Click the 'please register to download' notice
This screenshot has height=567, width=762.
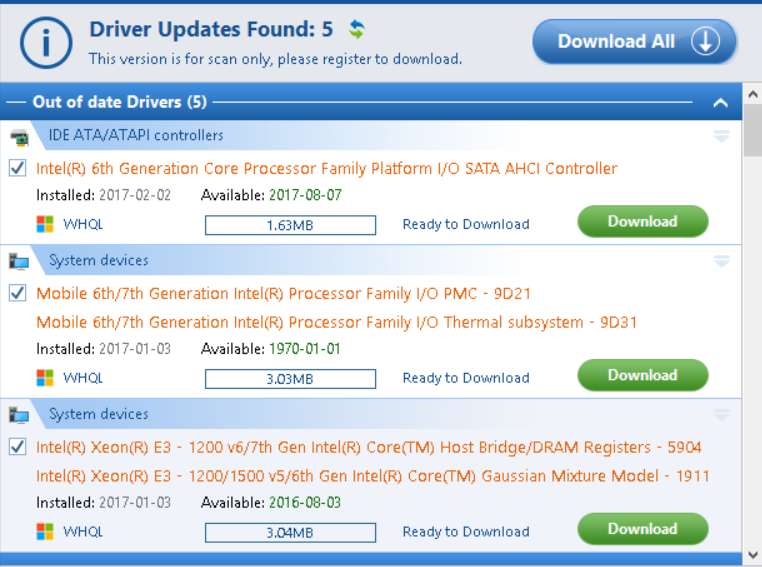(x=275, y=59)
